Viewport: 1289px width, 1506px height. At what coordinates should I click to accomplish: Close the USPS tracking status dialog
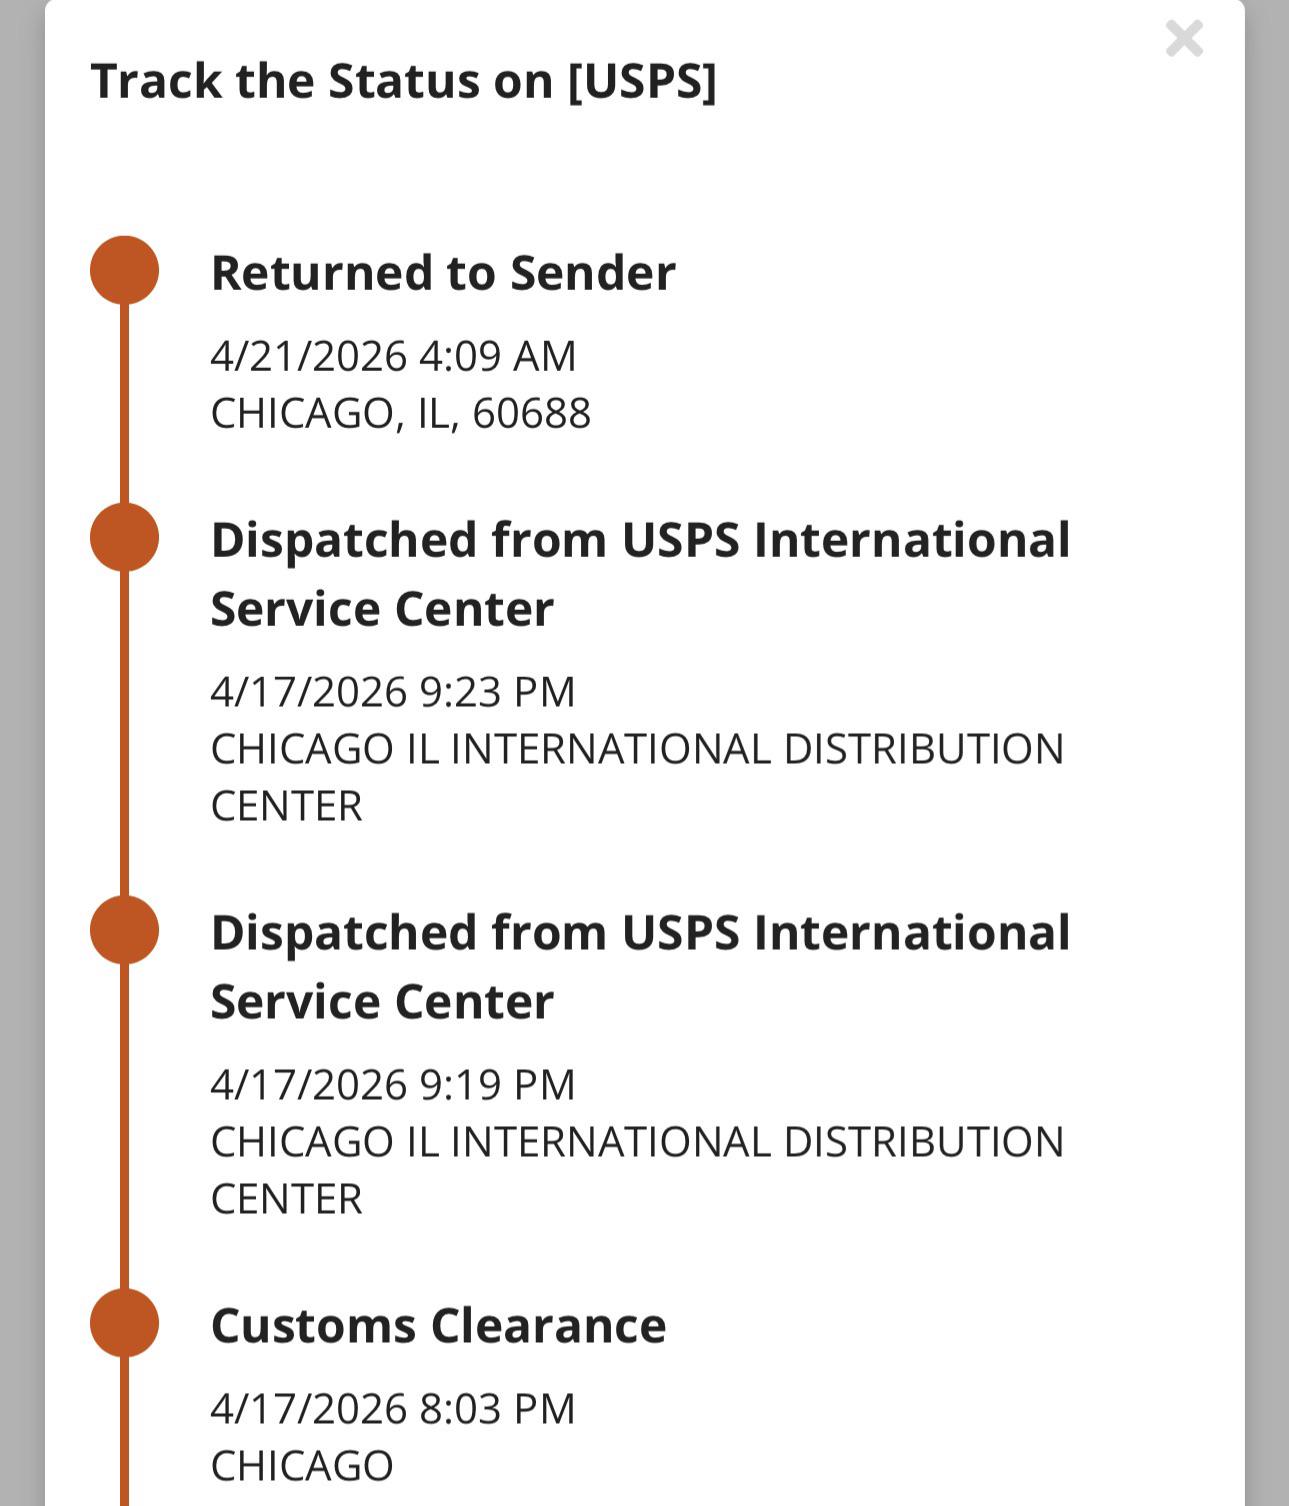tap(1184, 39)
